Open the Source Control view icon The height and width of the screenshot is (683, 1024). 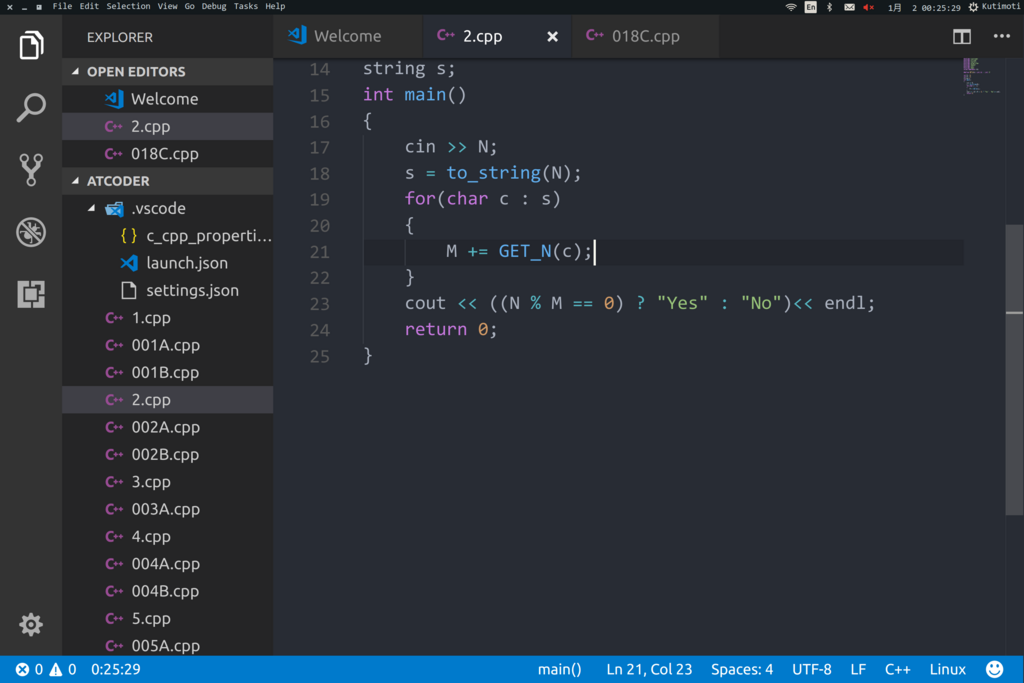coord(31,170)
